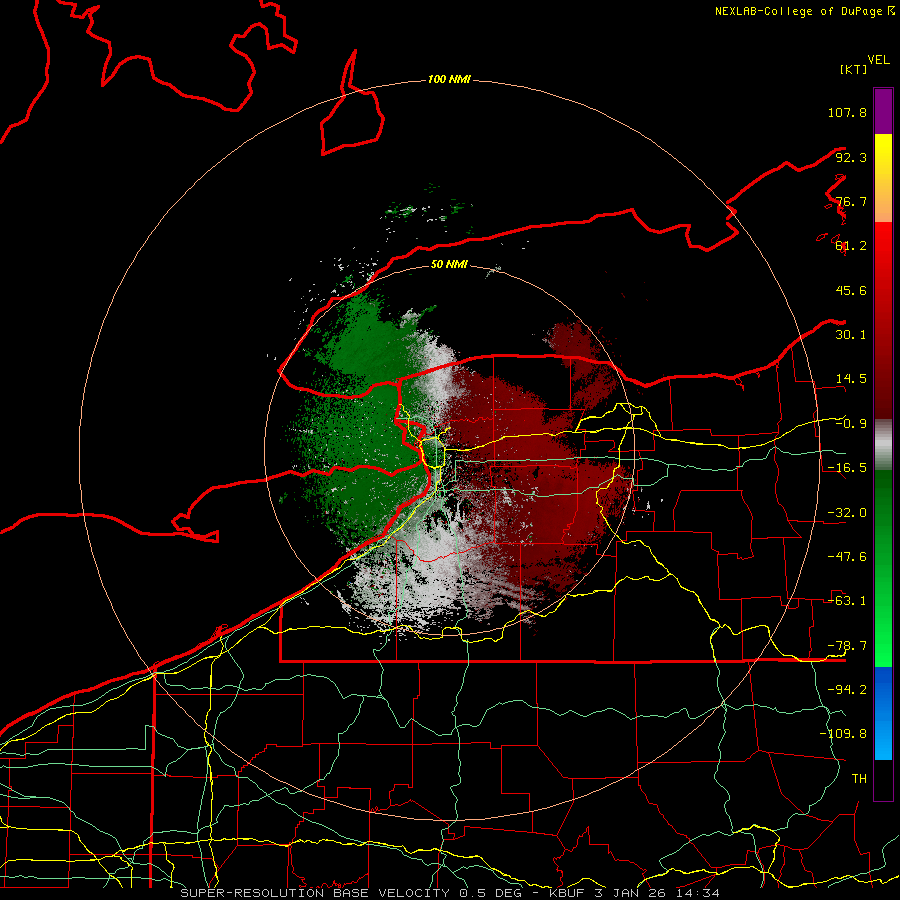Click the gray near-zero segment of color bar
The width and height of the screenshot is (900, 900).
tap(883, 445)
